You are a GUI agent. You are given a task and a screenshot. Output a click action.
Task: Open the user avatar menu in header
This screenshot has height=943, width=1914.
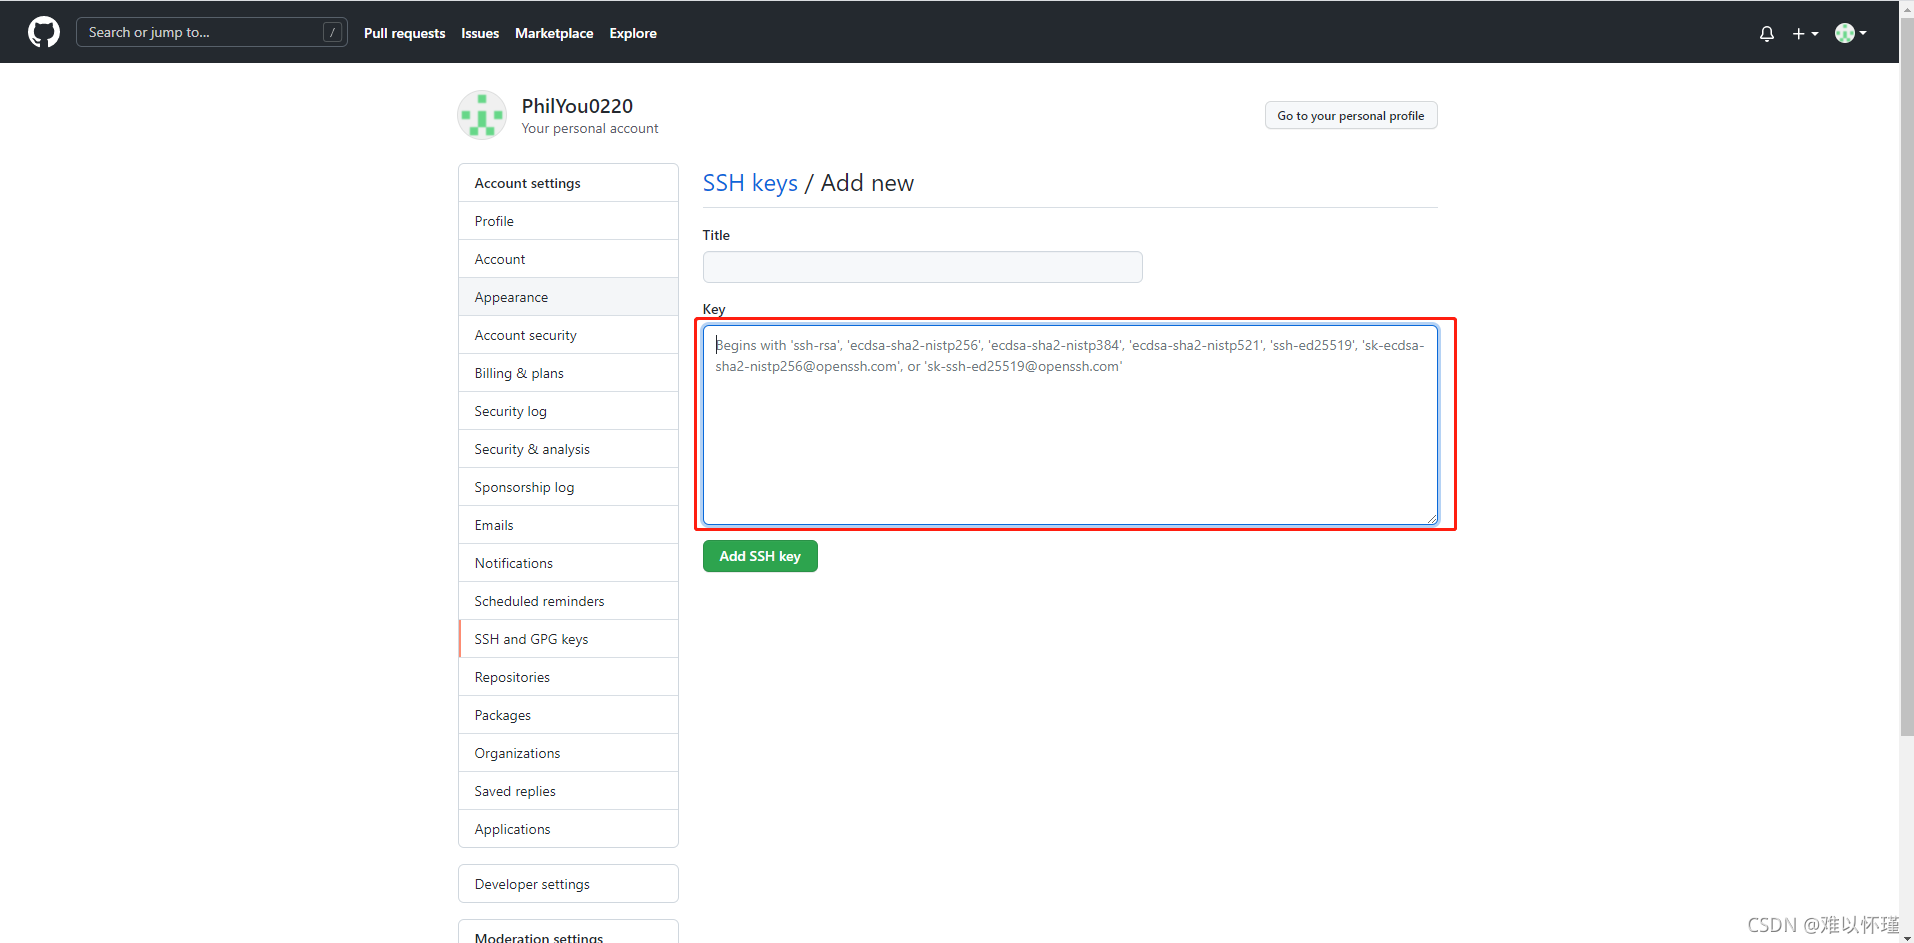click(x=1851, y=33)
